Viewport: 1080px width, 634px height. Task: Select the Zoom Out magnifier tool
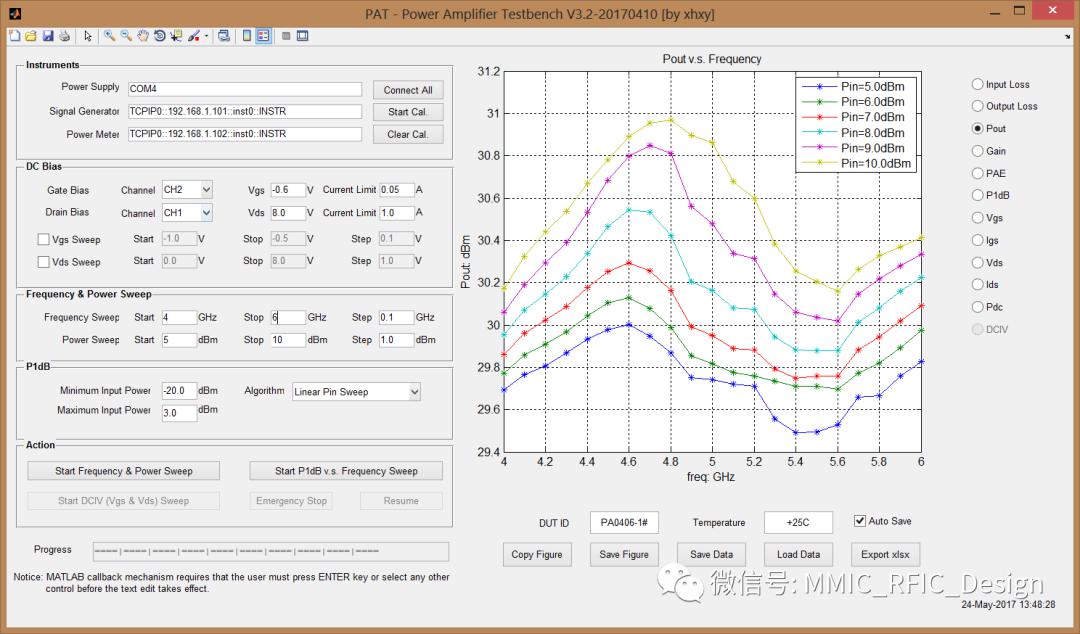click(x=126, y=36)
